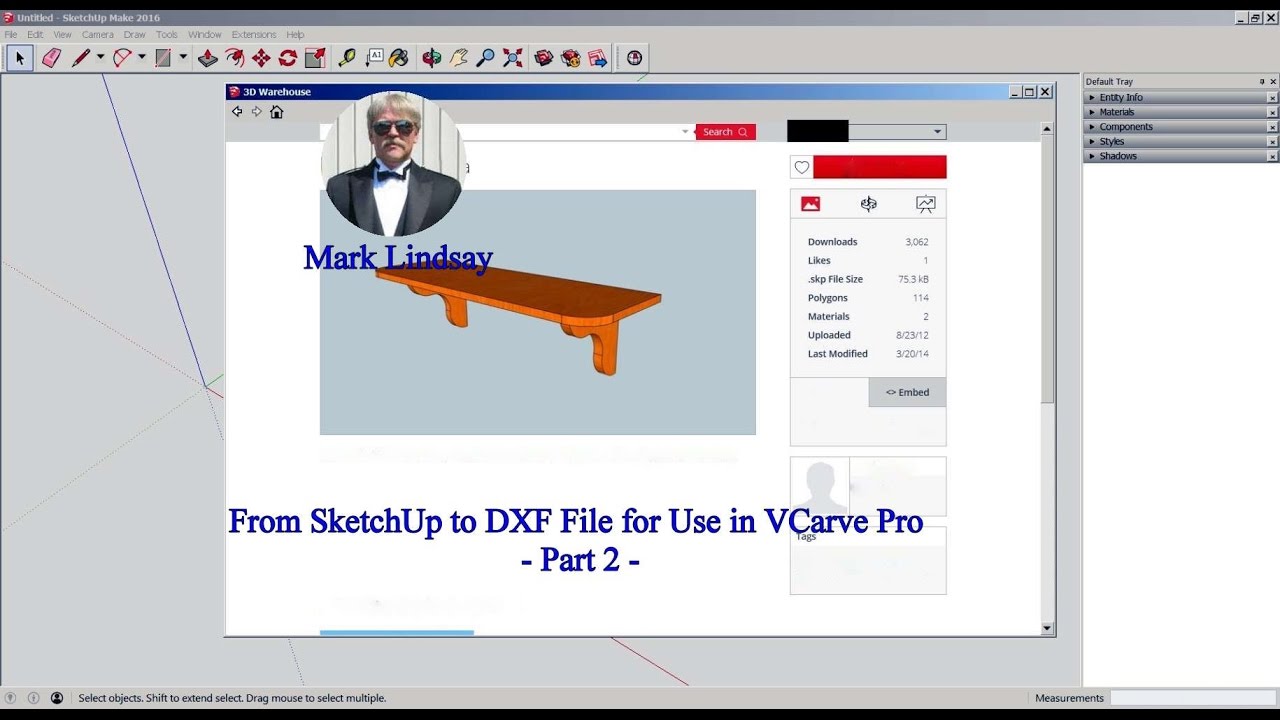
Task: Click the red Search button
Action: pos(725,132)
